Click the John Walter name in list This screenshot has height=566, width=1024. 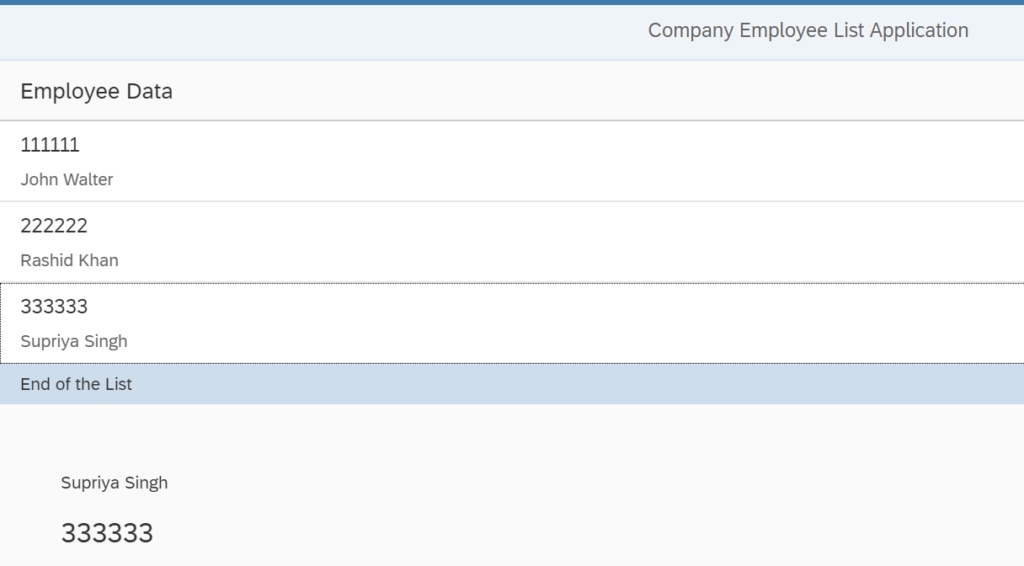coord(67,180)
